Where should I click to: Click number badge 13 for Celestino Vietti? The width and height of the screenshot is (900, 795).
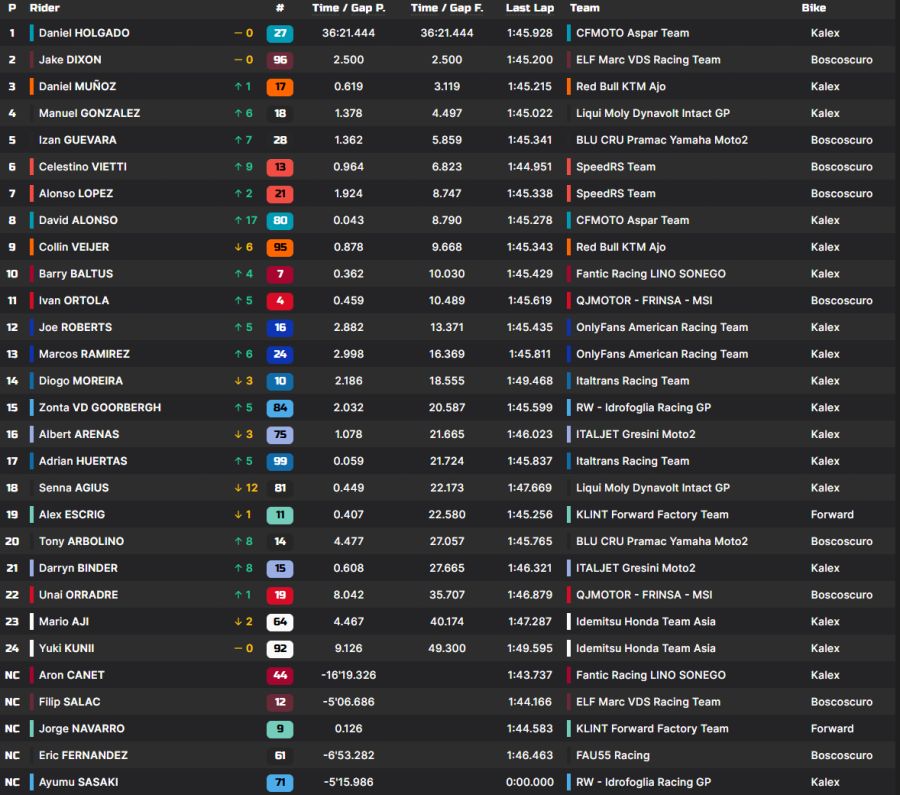pyautogui.click(x=280, y=167)
